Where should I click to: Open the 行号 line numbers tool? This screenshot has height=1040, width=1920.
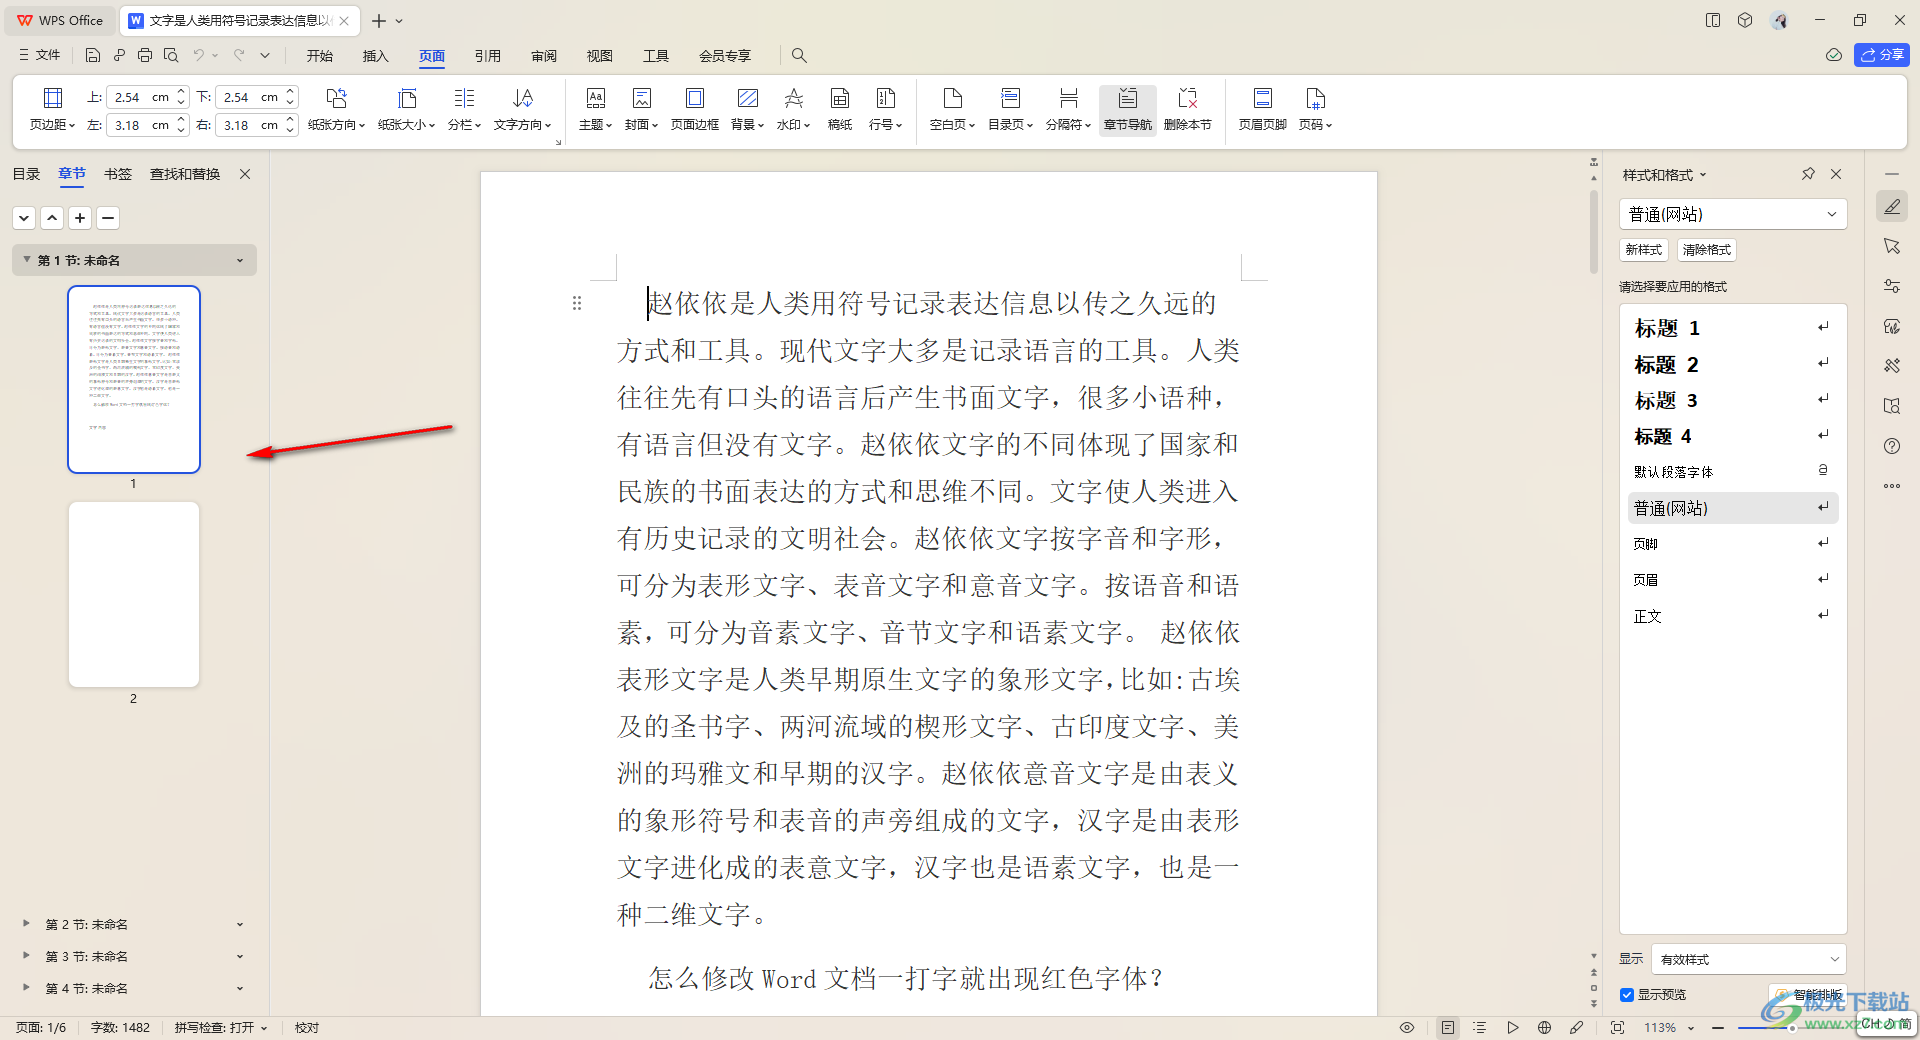coord(885,109)
